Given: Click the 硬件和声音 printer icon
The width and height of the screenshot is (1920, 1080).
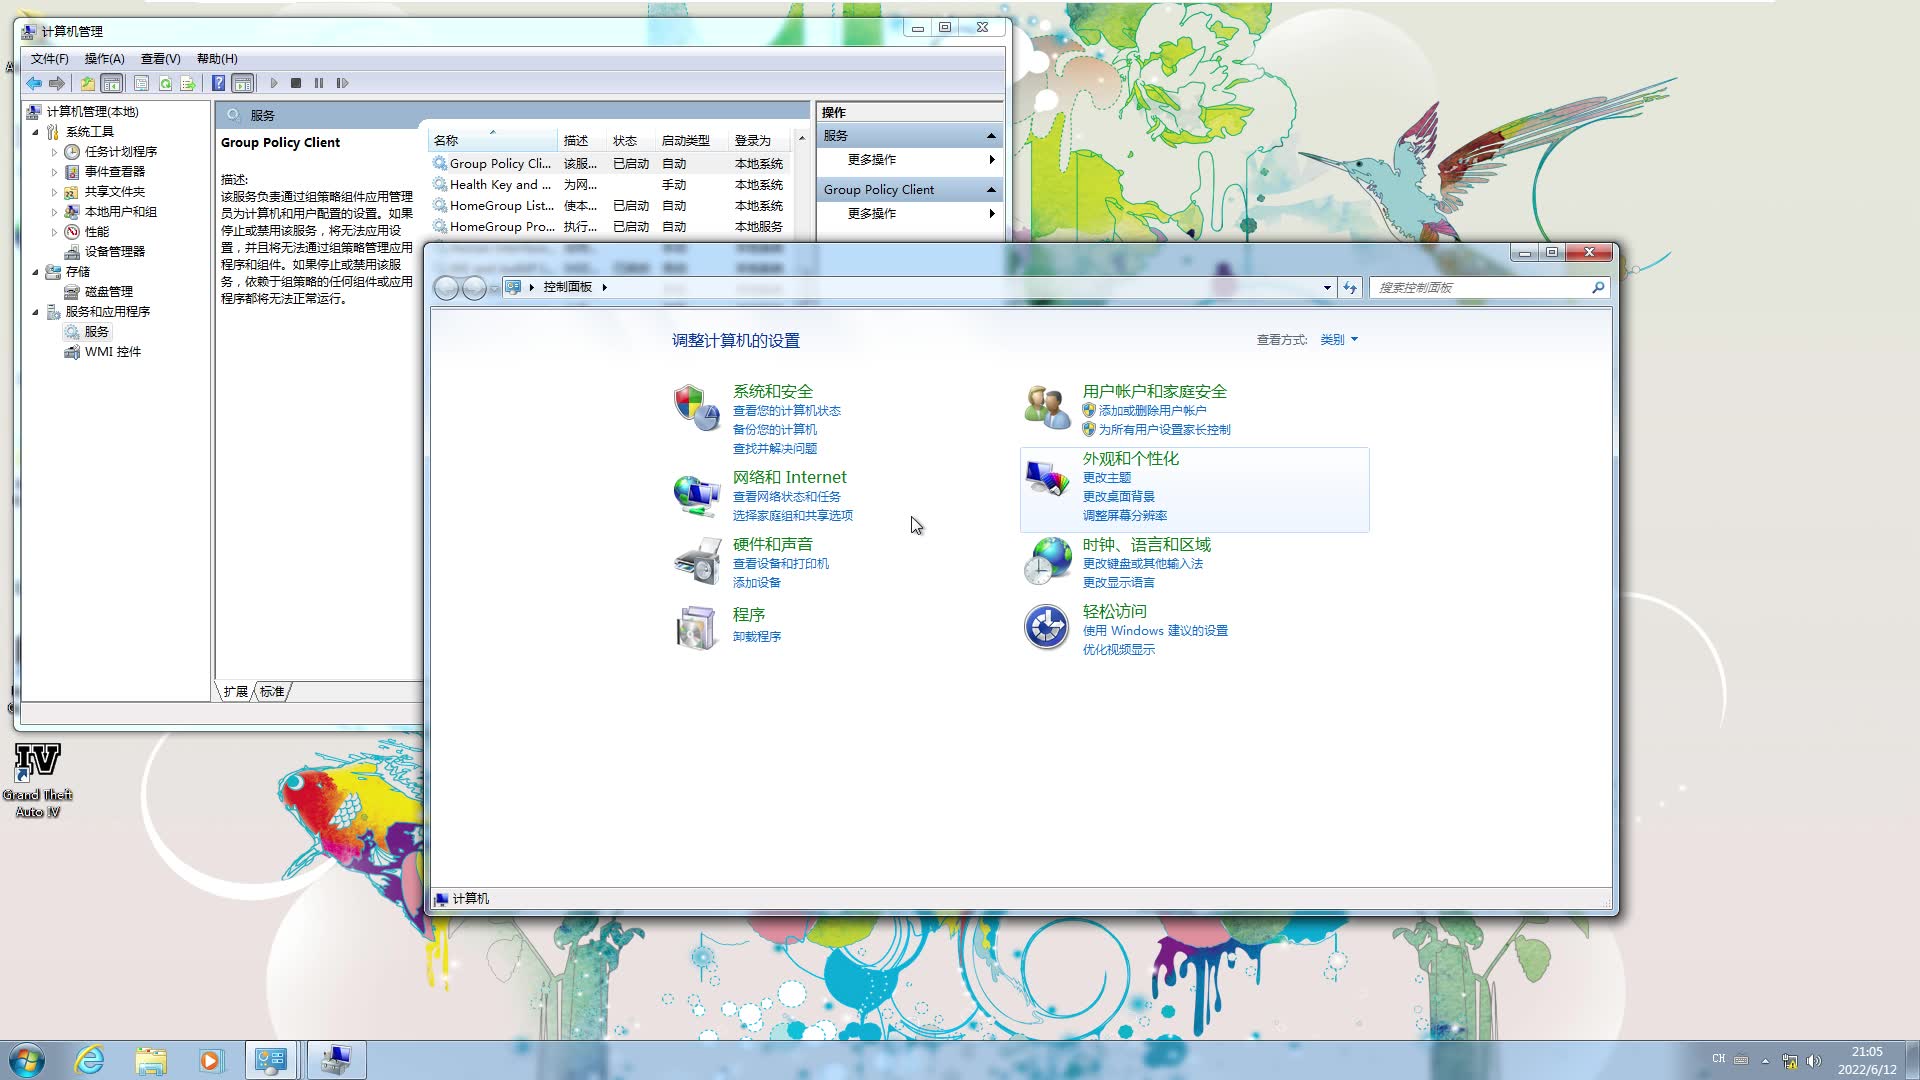Looking at the screenshot, I should coord(696,561).
